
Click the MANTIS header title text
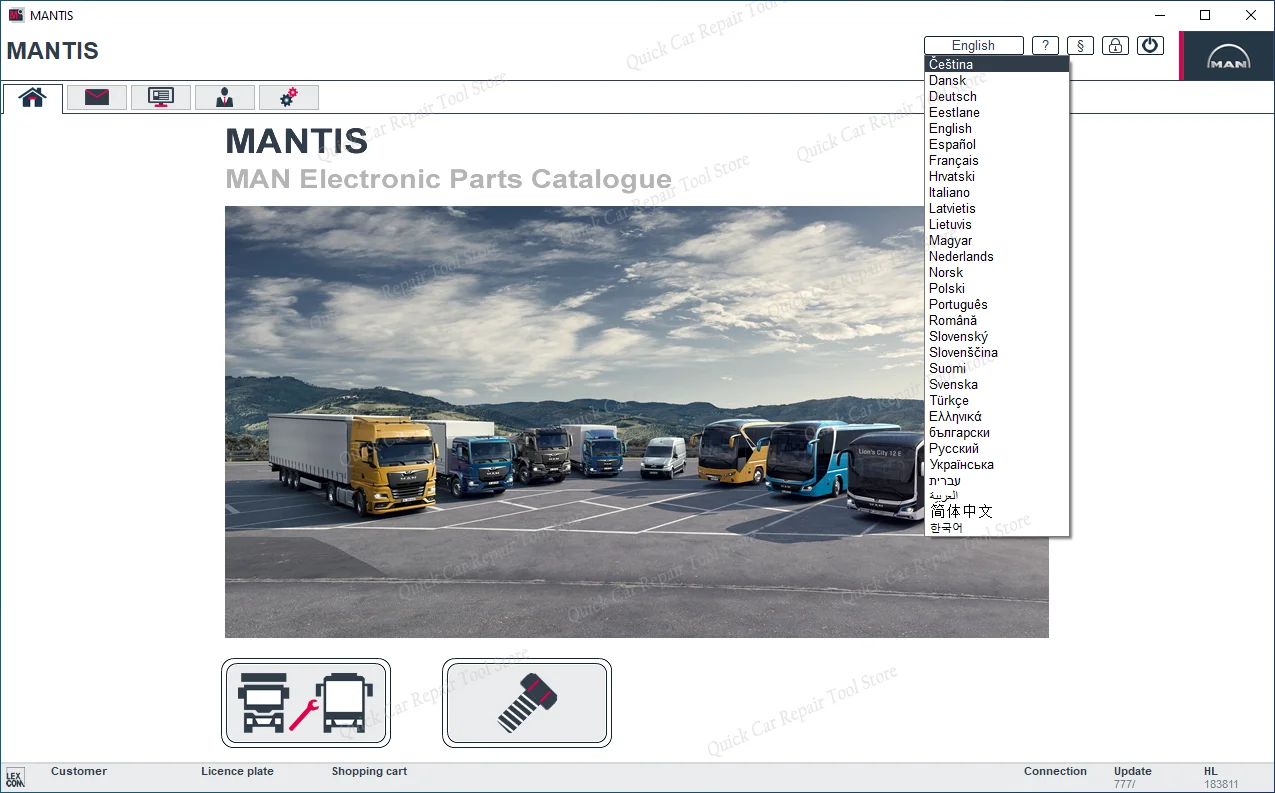coord(53,51)
